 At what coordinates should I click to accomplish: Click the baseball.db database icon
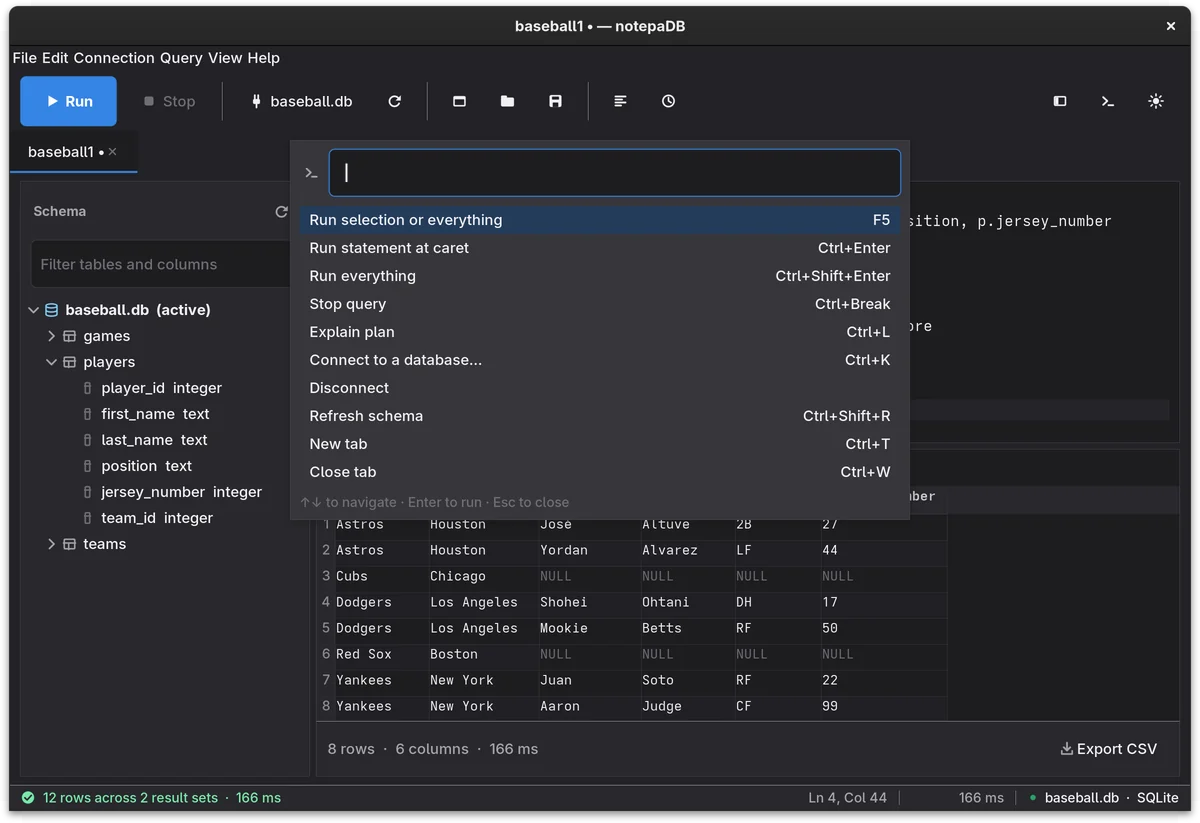pyautogui.click(x=52, y=310)
